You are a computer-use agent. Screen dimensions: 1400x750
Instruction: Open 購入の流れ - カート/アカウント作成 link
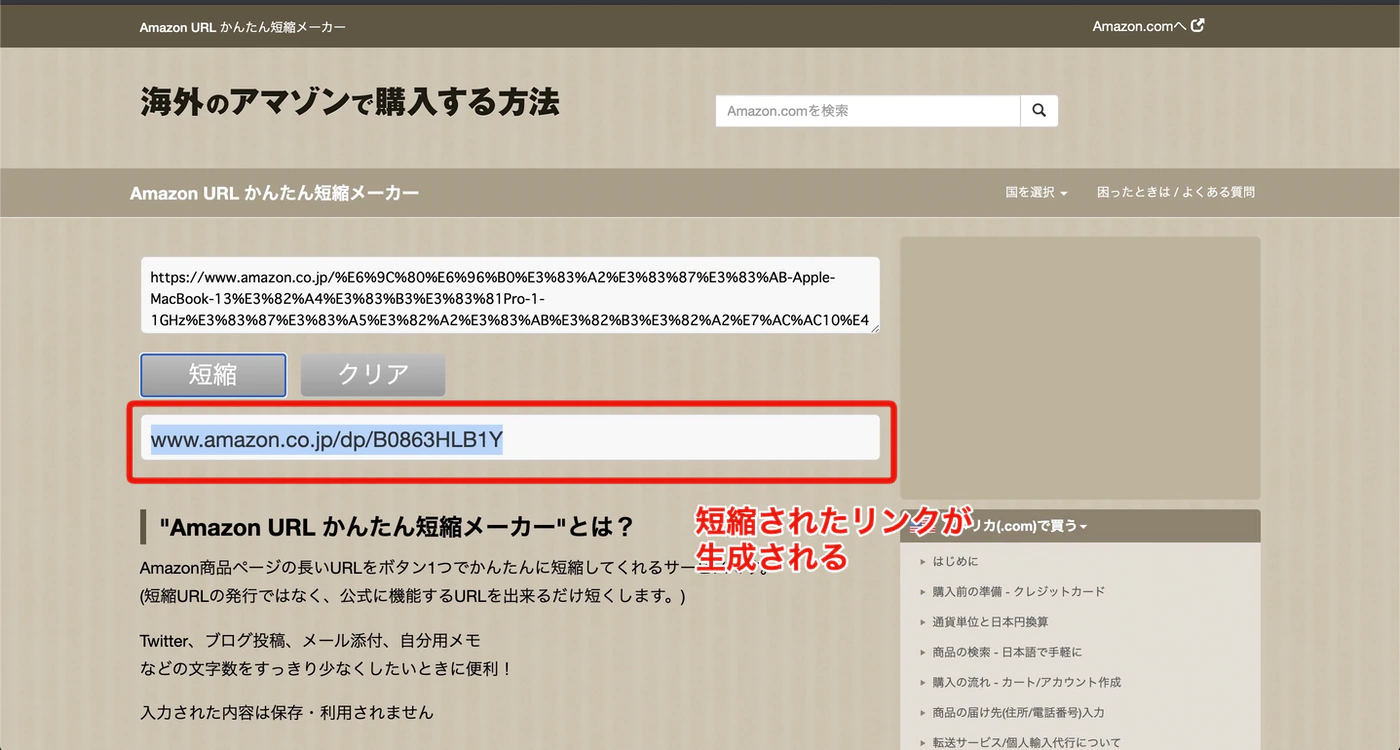coord(1026,682)
